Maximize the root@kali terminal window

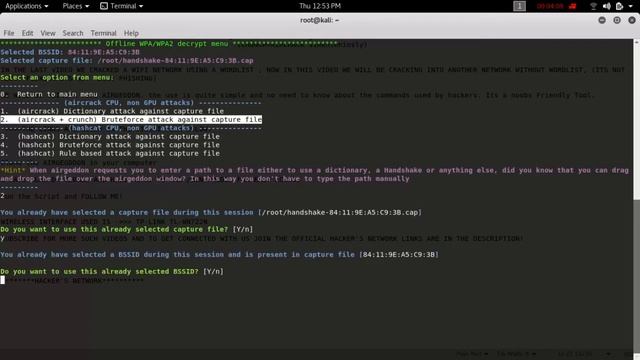point(617,20)
